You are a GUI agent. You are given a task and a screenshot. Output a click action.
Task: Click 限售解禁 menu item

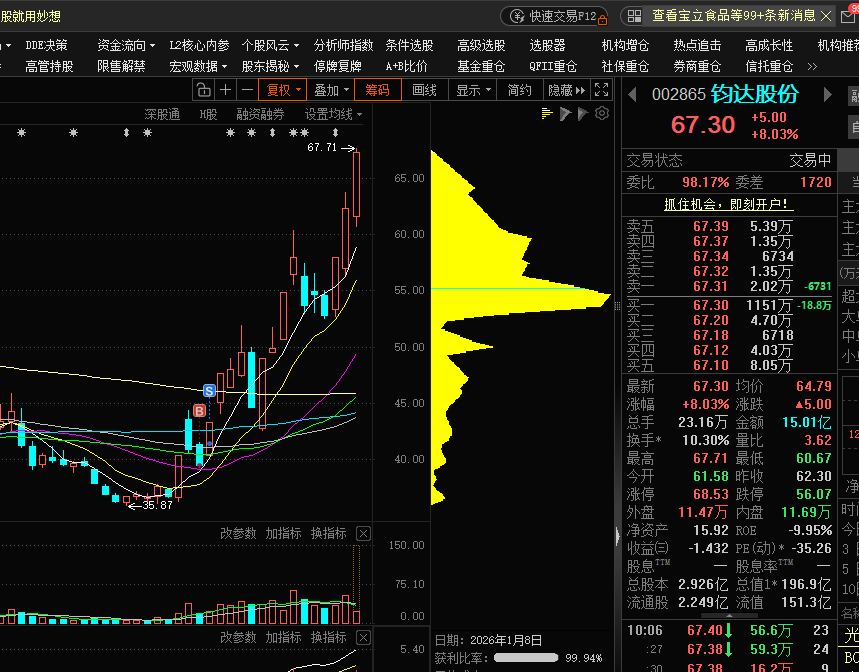pyautogui.click(x=121, y=66)
